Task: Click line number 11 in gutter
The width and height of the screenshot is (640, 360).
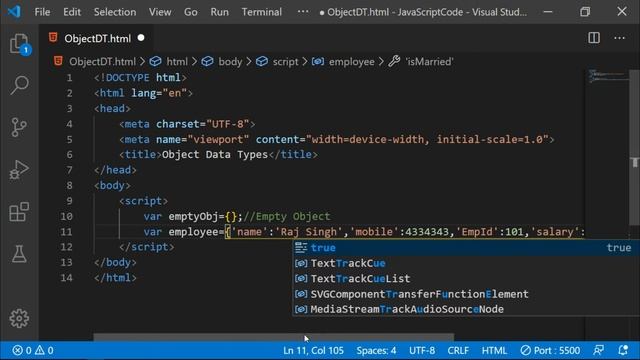Action: (66, 232)
